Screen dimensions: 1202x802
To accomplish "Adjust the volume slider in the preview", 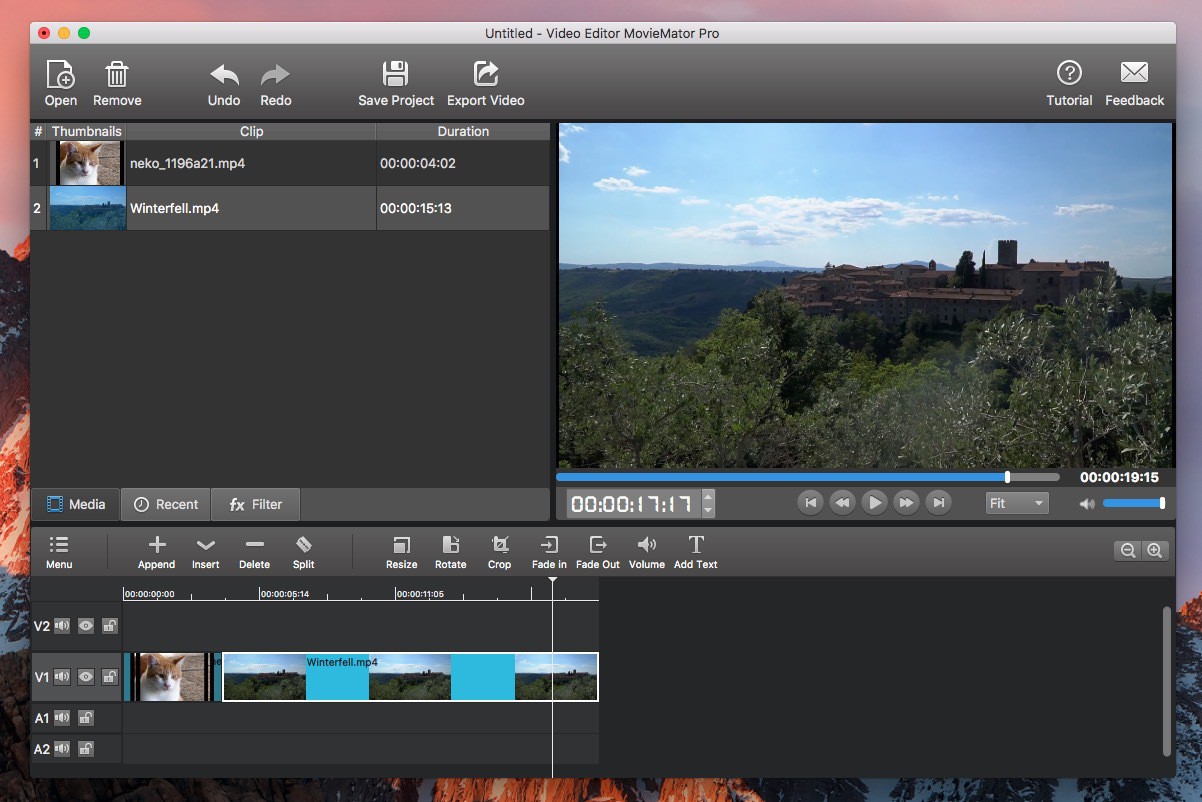I will click(x=1132, y=503).
